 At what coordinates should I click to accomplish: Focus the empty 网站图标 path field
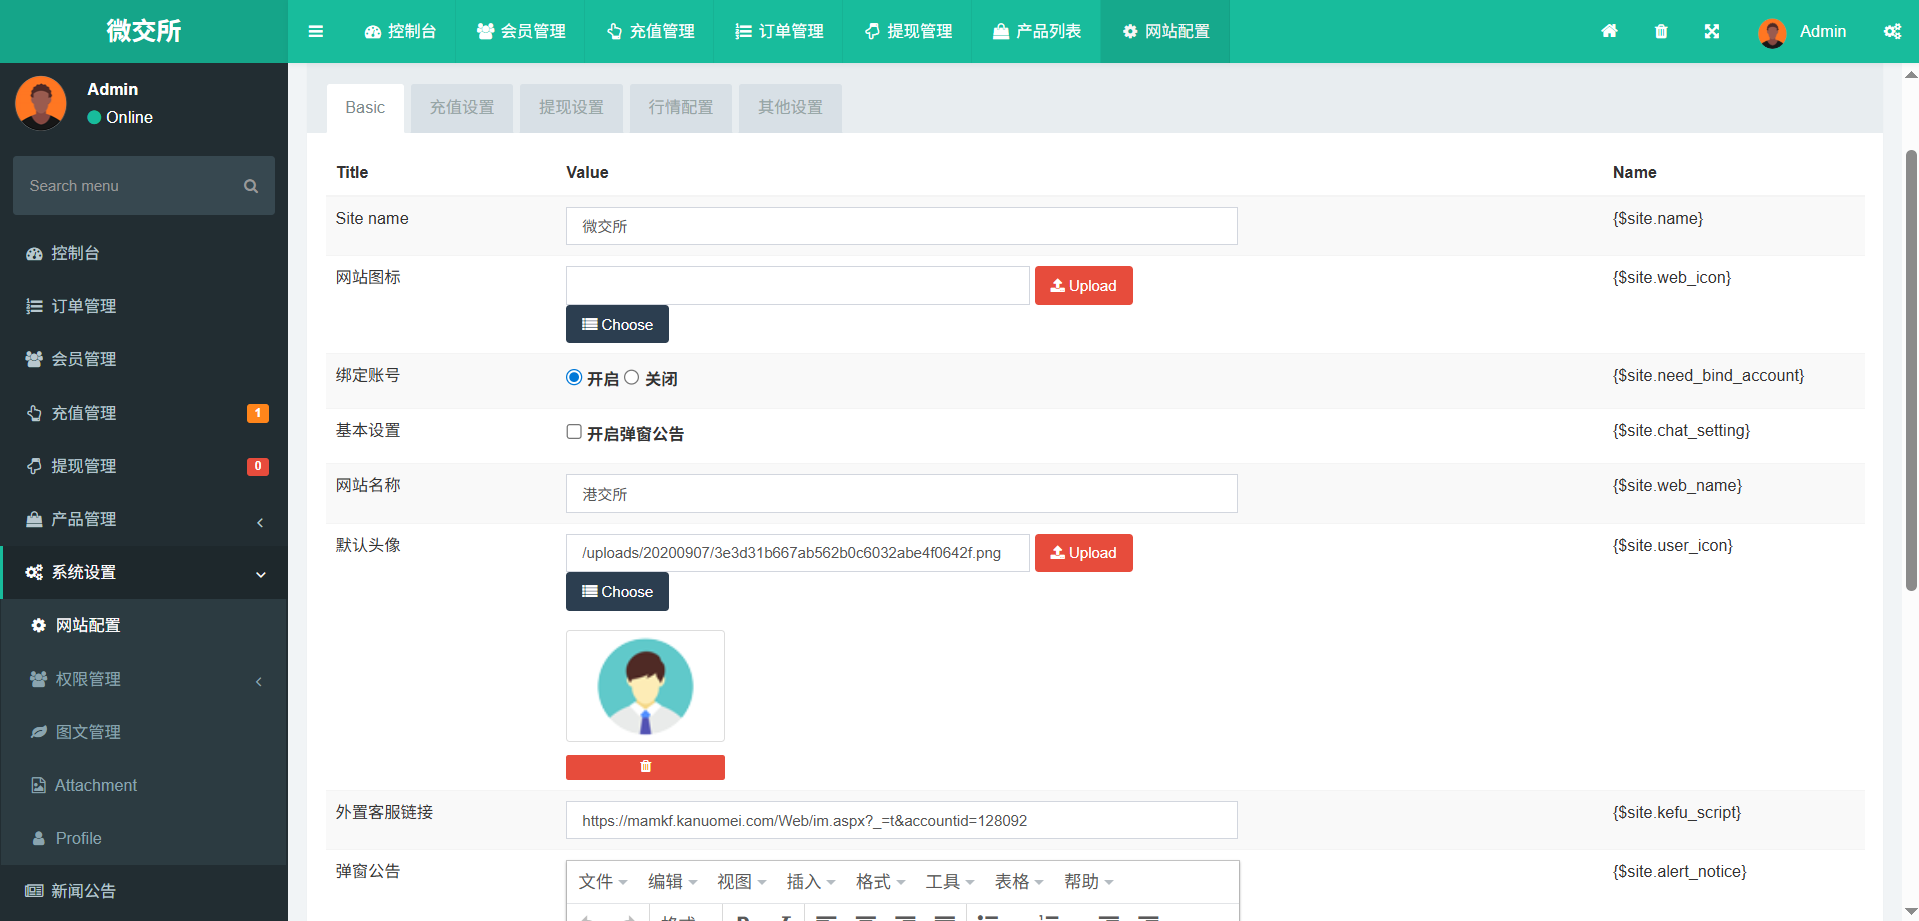point(797,286)
